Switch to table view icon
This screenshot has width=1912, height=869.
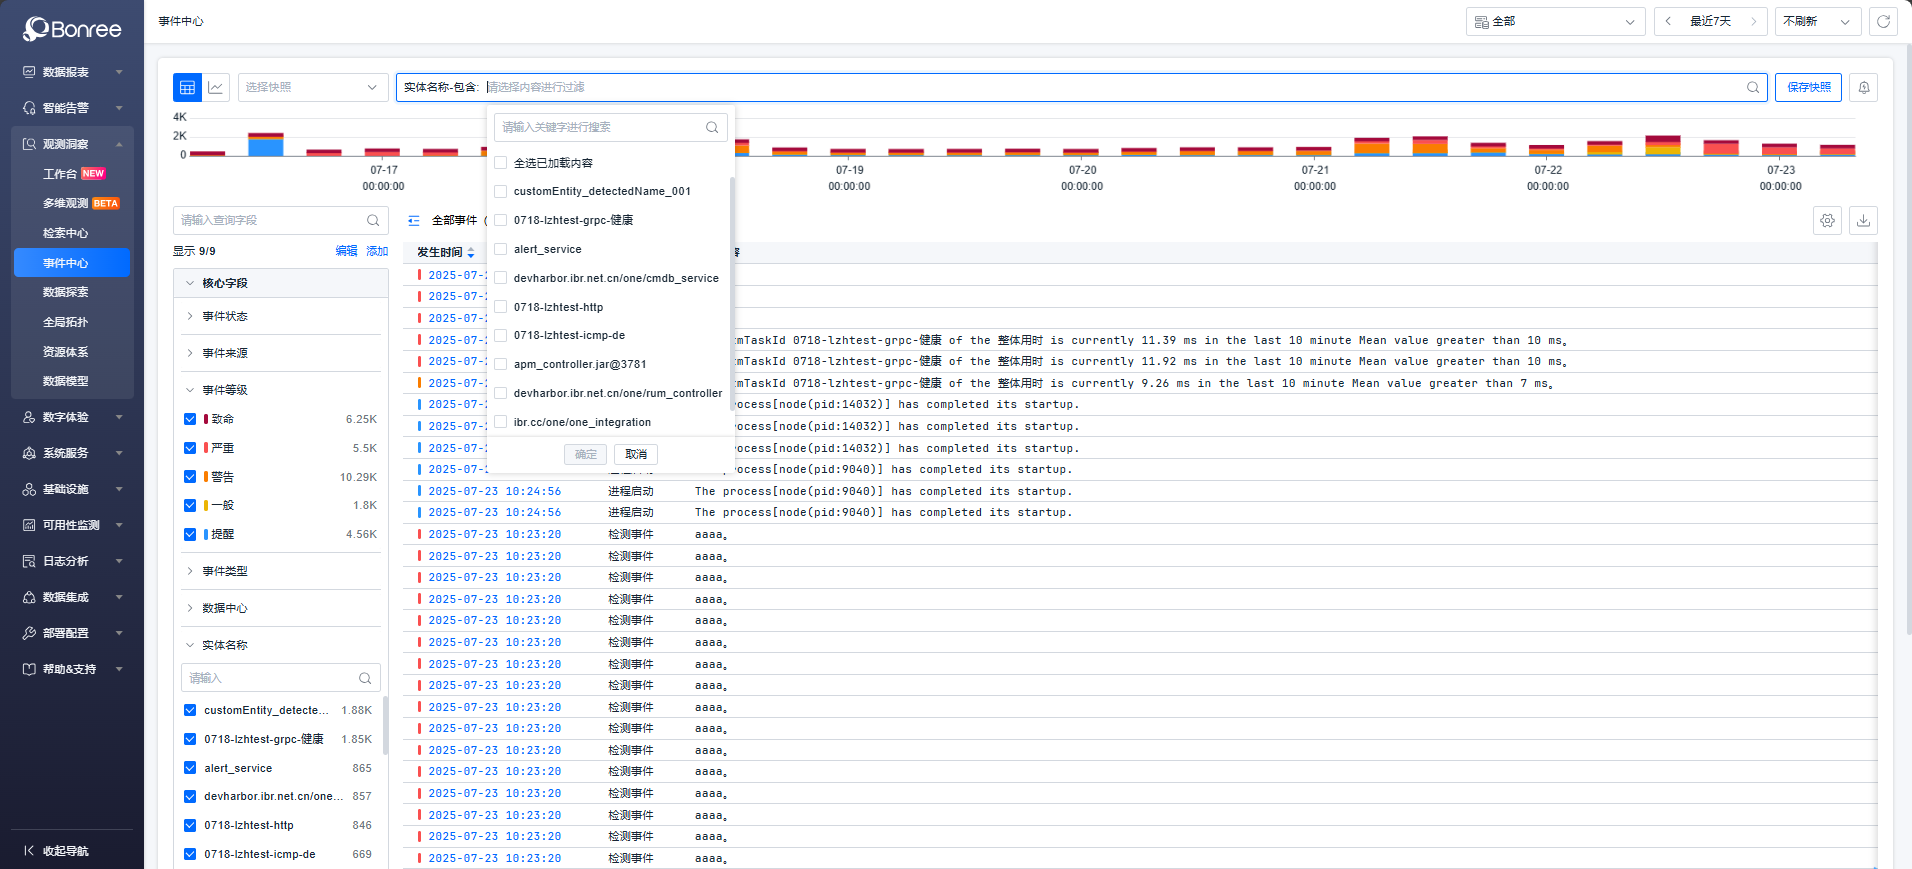(x=187, y=88)
